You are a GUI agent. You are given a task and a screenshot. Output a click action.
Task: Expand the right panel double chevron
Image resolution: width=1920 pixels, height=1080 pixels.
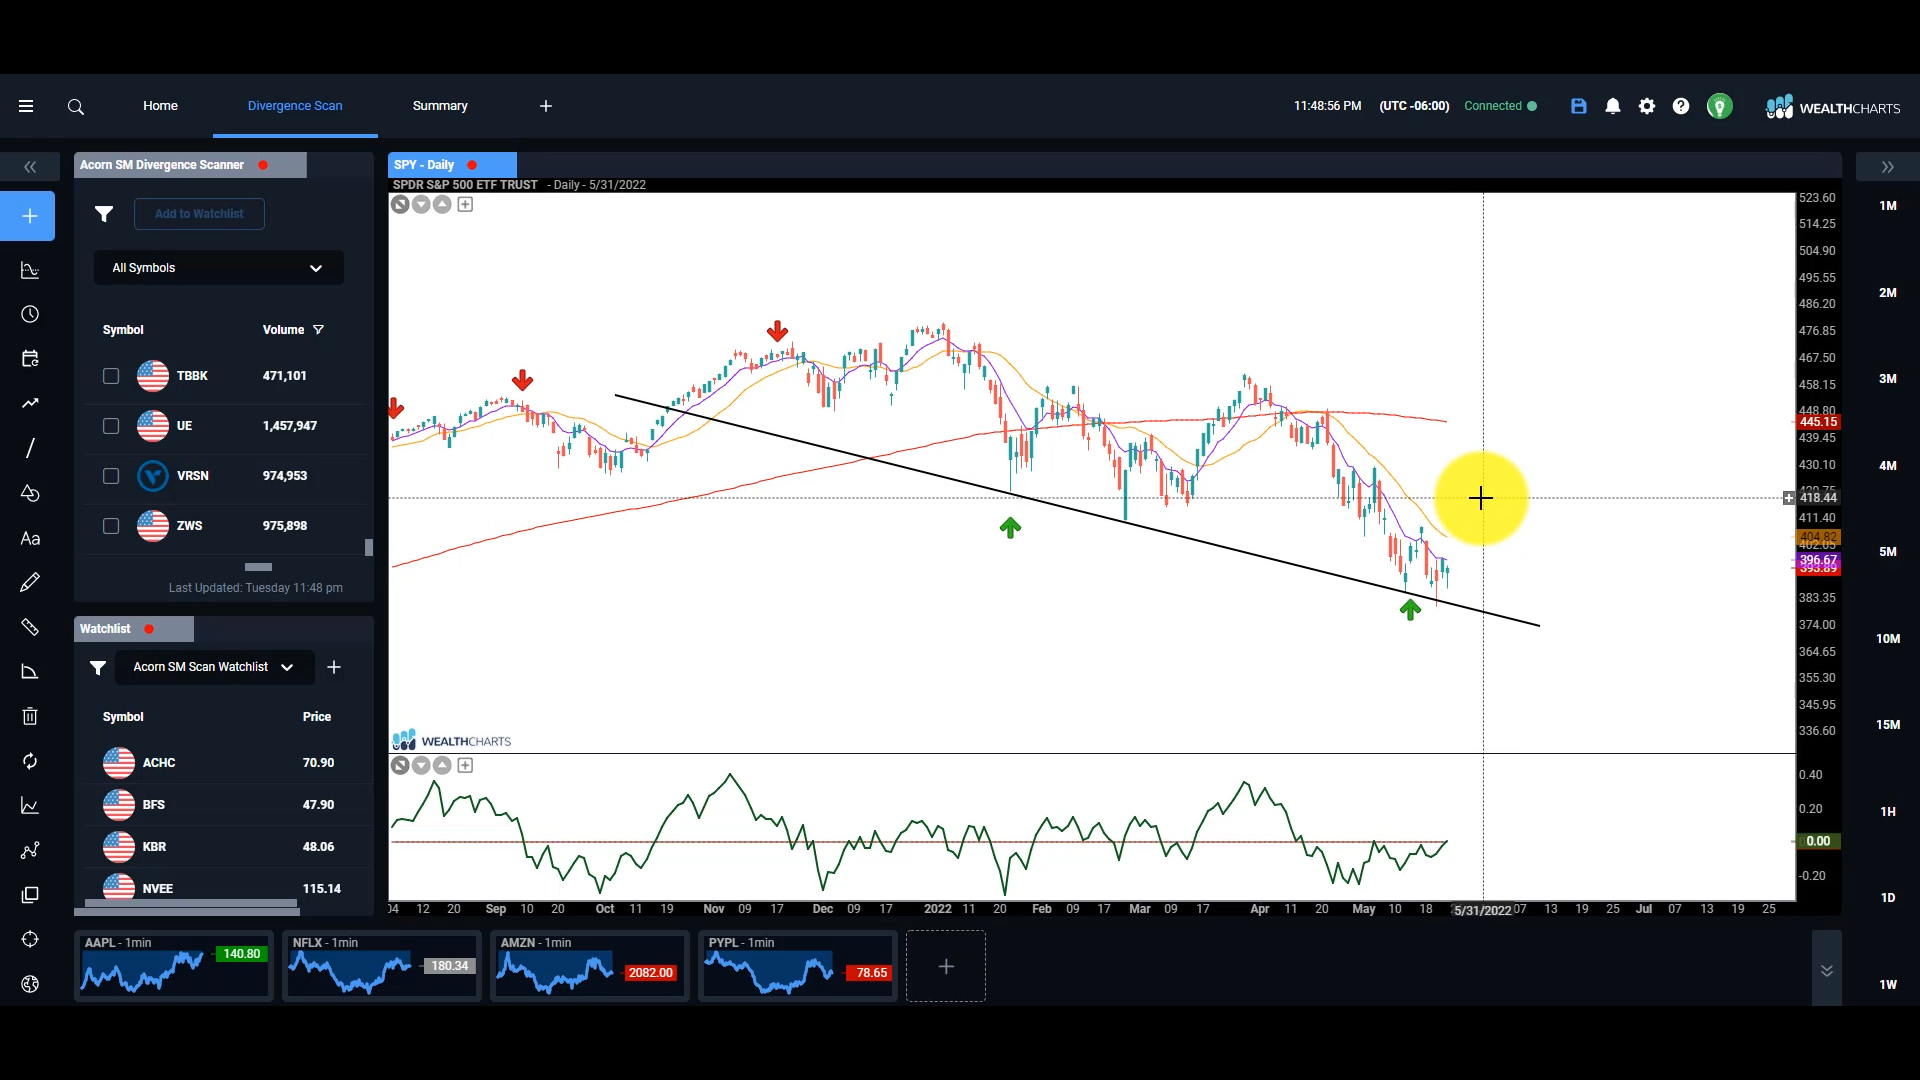tap(1888, 167)
